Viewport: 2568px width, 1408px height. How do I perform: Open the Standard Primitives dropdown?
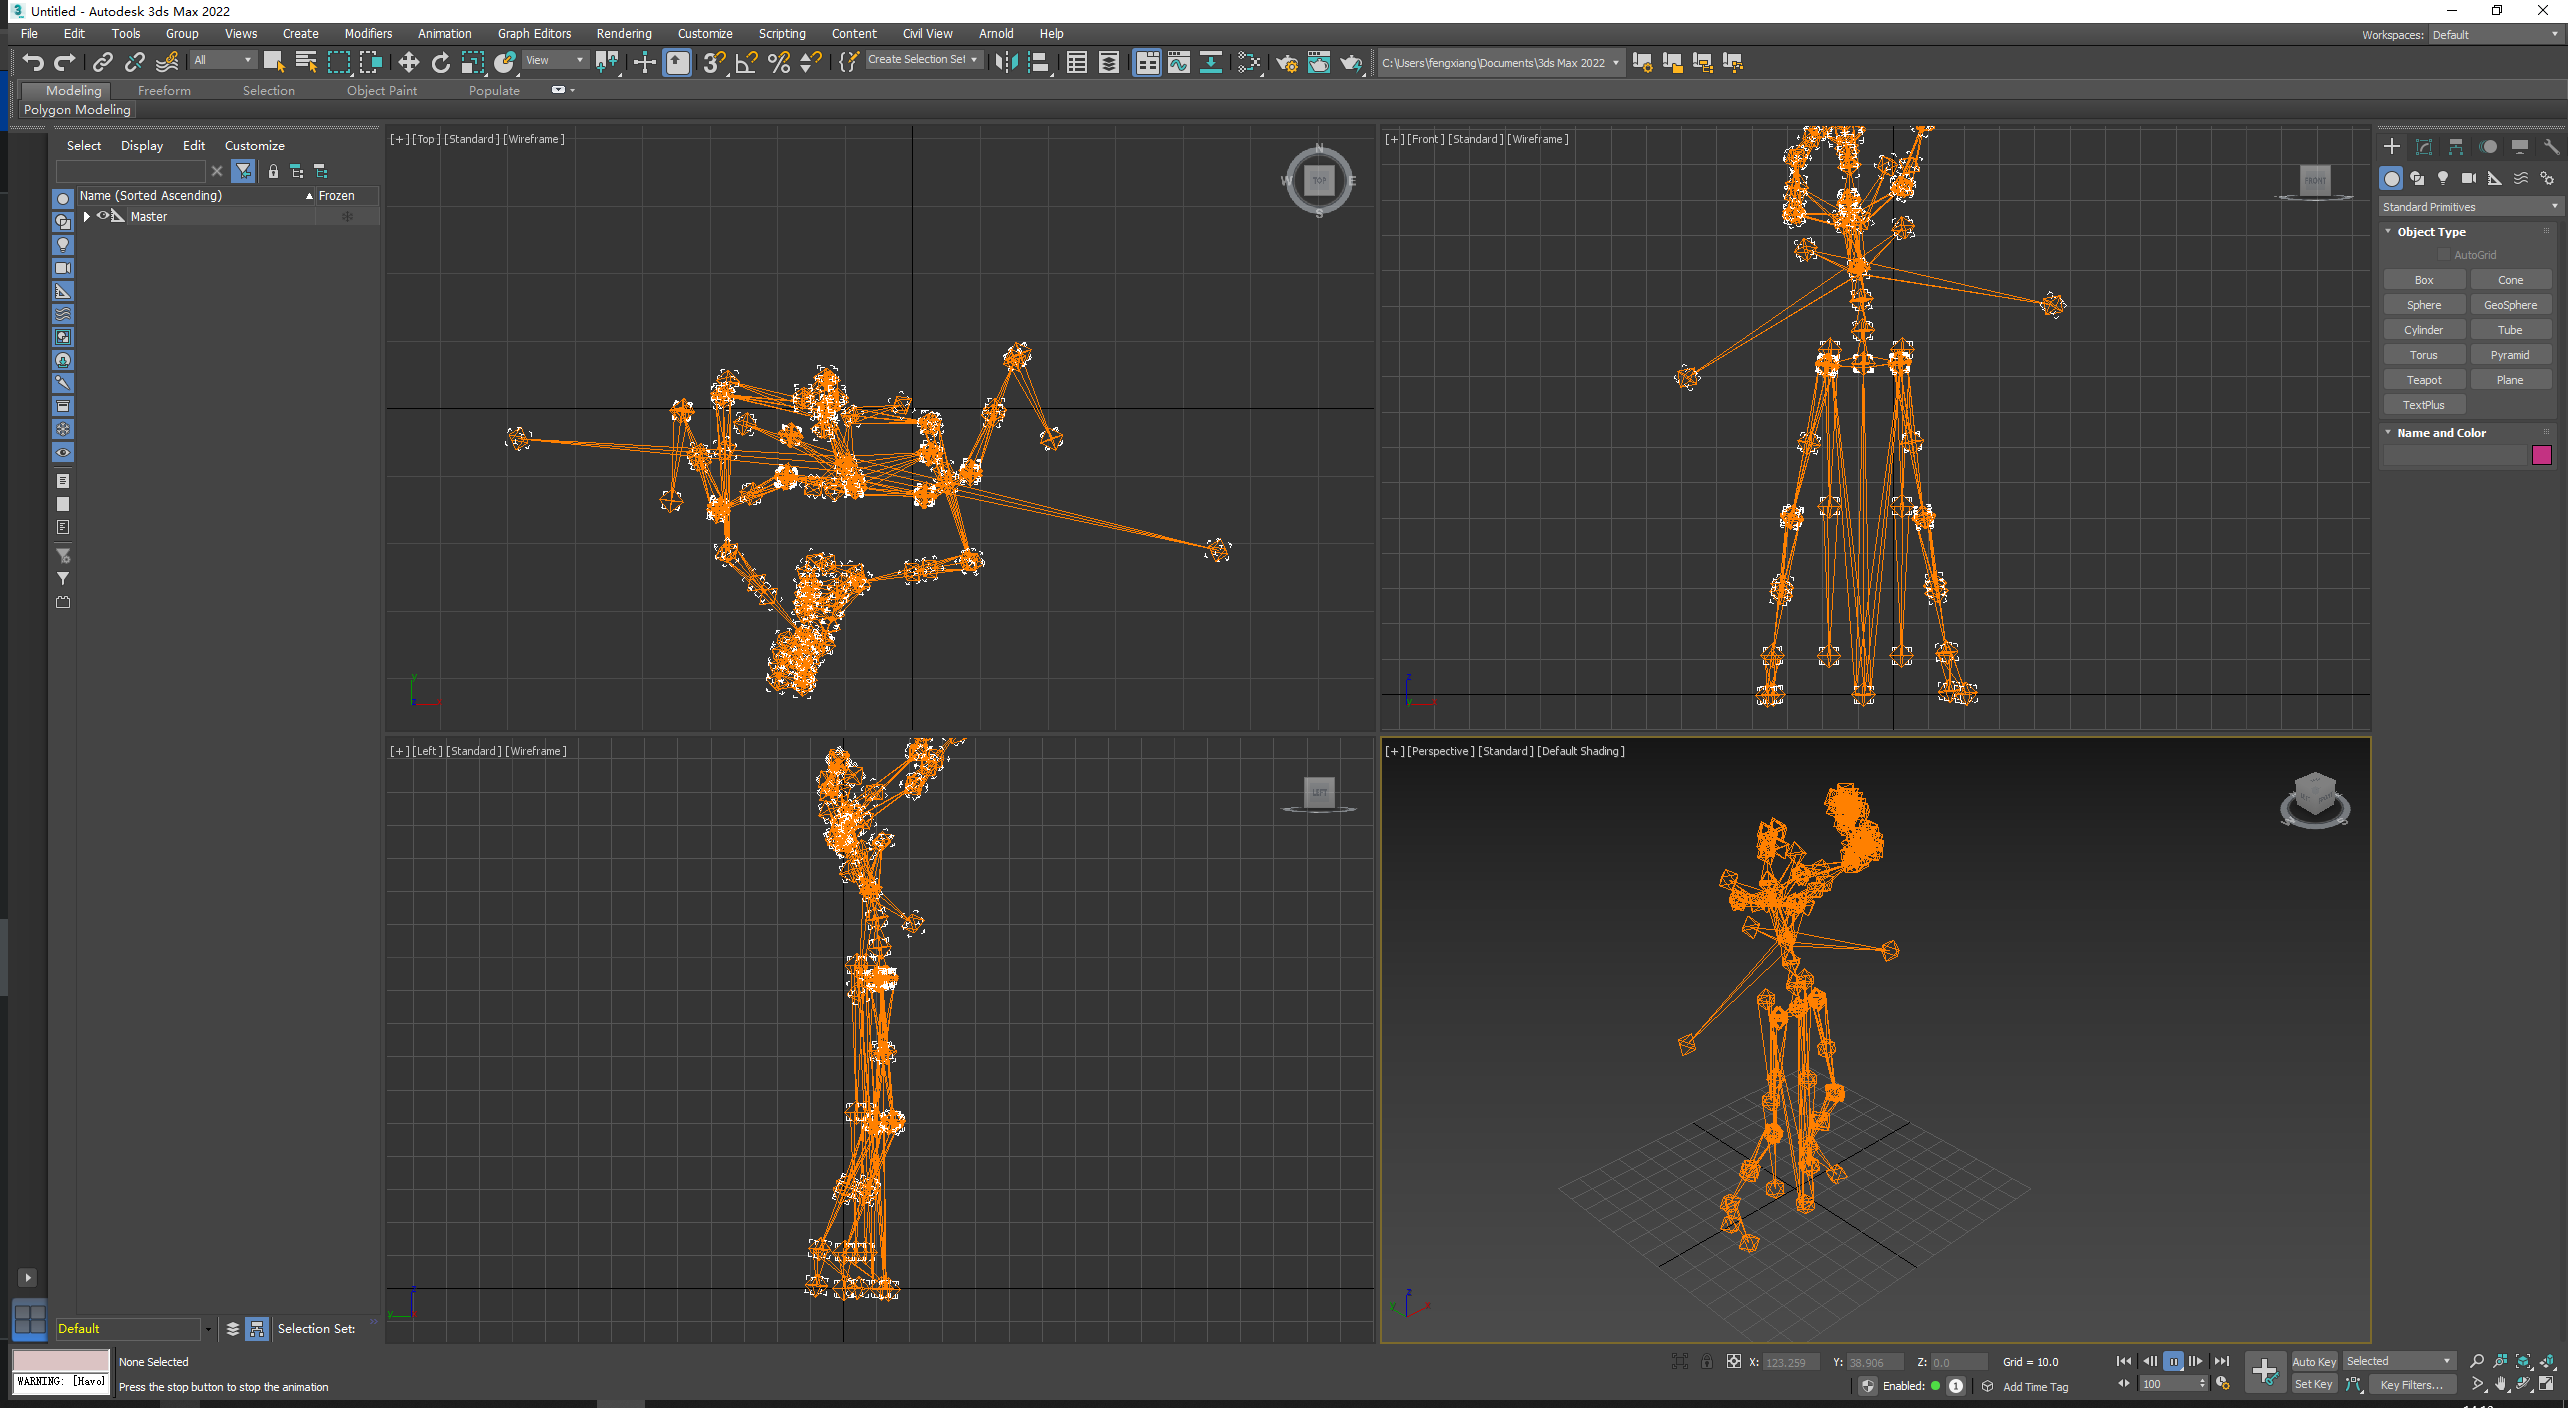(x=2469, y=207)
